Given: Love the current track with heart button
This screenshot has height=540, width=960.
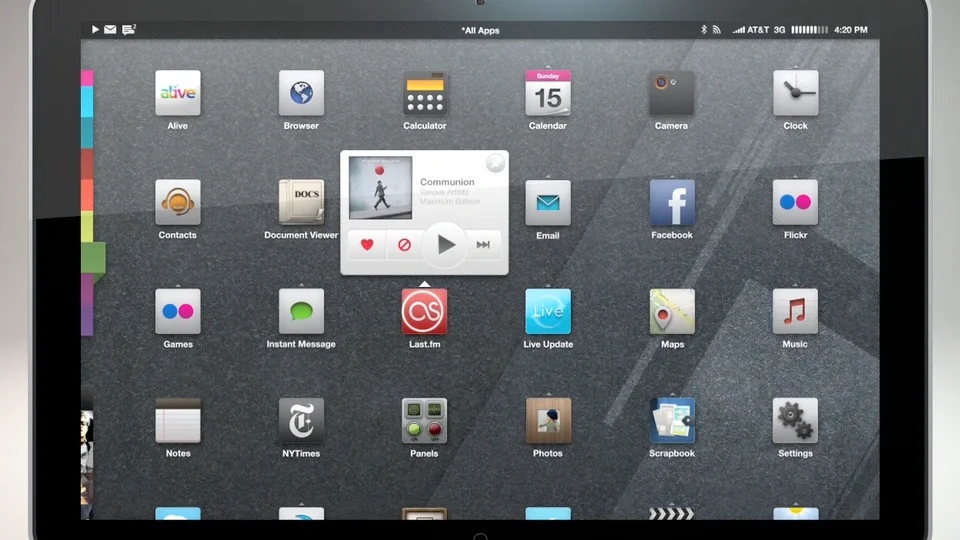Looking at the screenshot, I should click(367, 245).
